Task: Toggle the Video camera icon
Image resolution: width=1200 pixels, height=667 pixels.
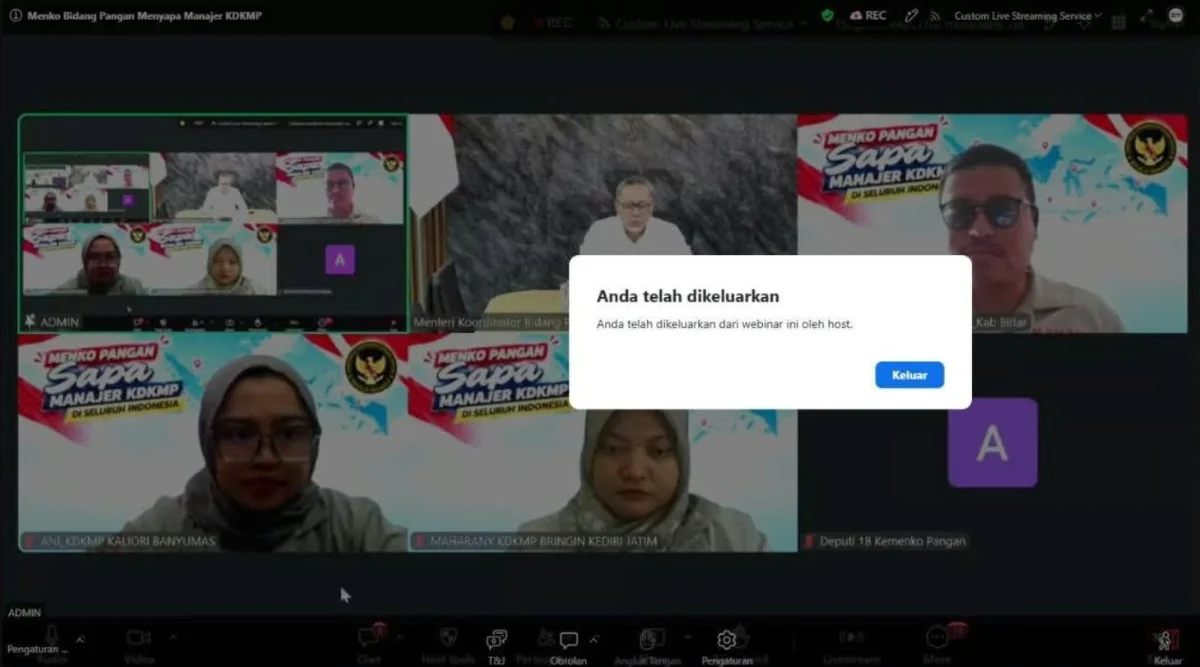Action: click(x=139, y=638)
